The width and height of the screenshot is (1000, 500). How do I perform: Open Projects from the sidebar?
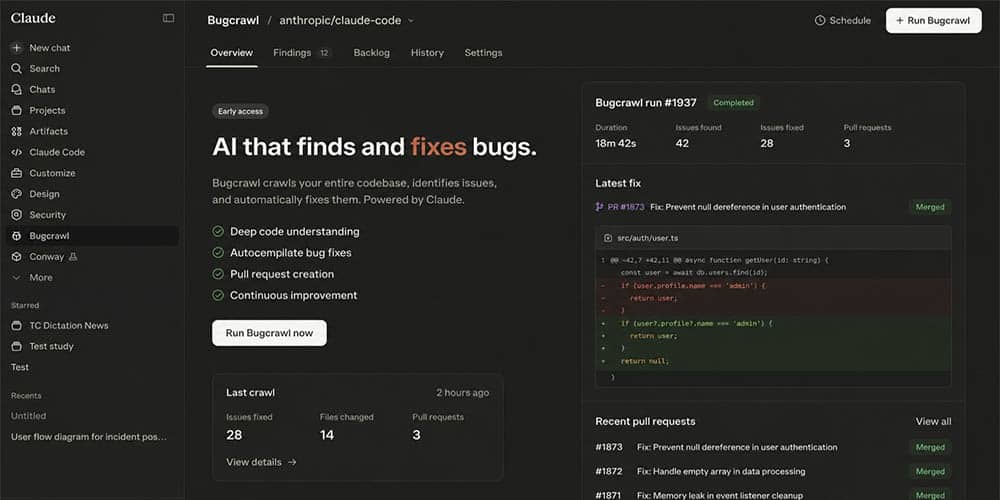pyautogui.click(x=46, y=110)
